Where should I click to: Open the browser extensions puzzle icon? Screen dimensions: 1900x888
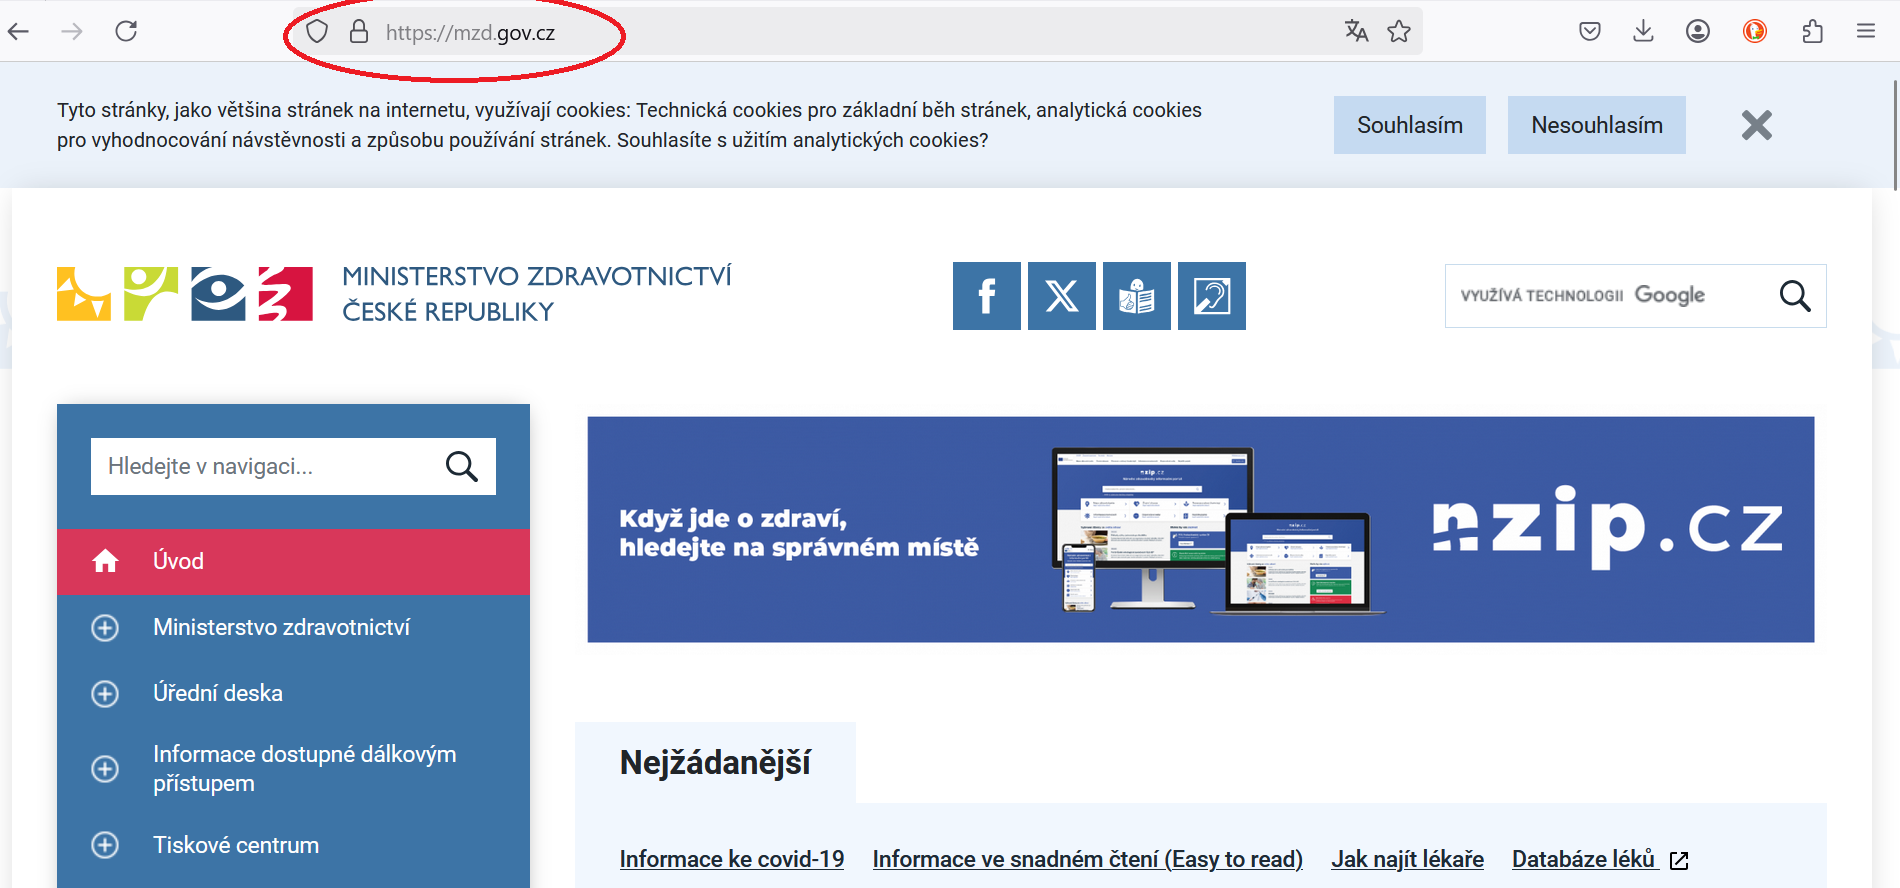pos(1812,32)
